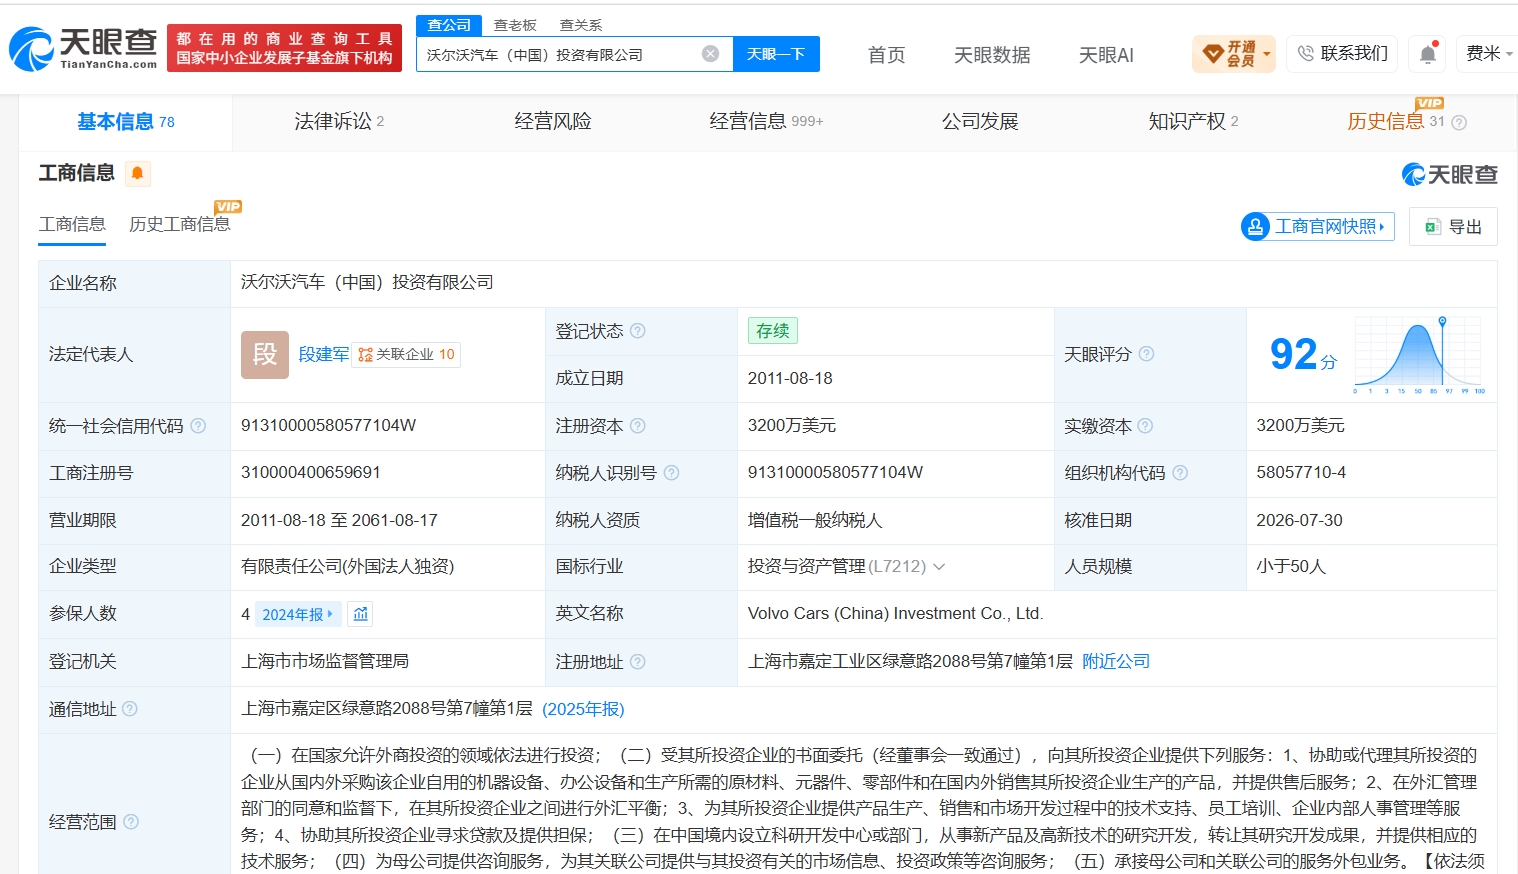This screenshot has height=874, width=1518.
Task: Select the 公司发展 tab
Action: [x=980, y=122]
